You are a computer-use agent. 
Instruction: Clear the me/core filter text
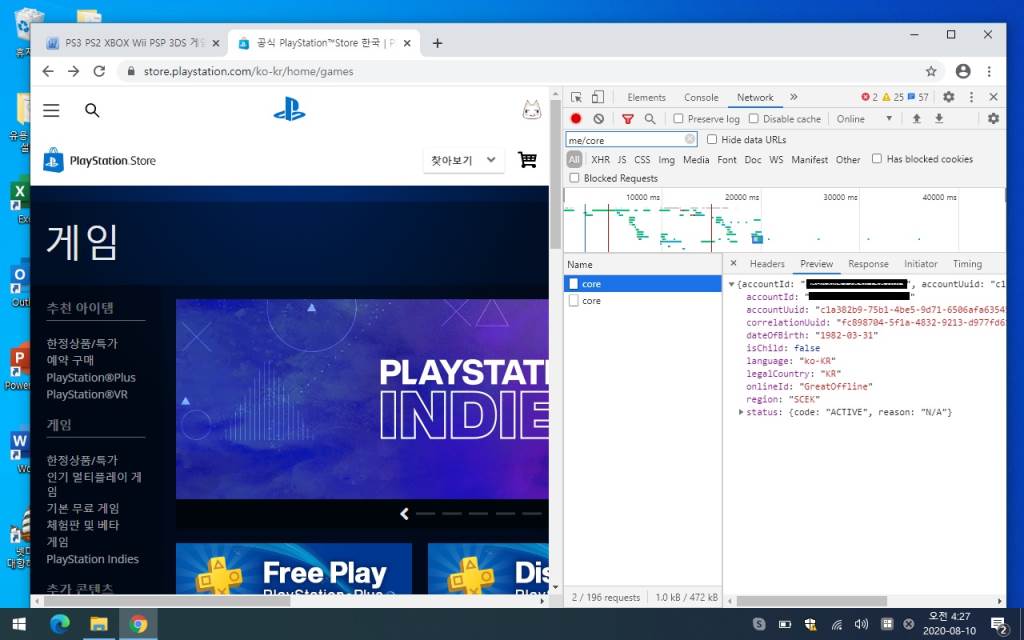690,139
